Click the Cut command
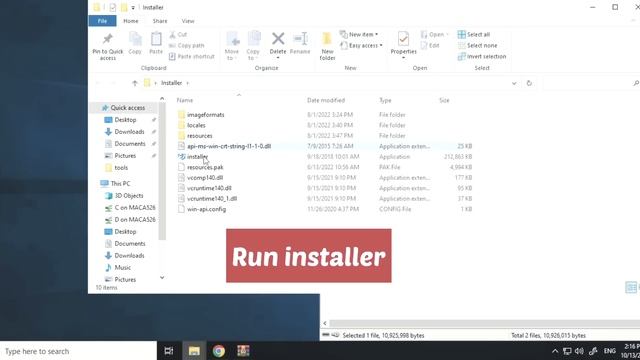This screenshot has width=640, height=360. tap(178, 35)
